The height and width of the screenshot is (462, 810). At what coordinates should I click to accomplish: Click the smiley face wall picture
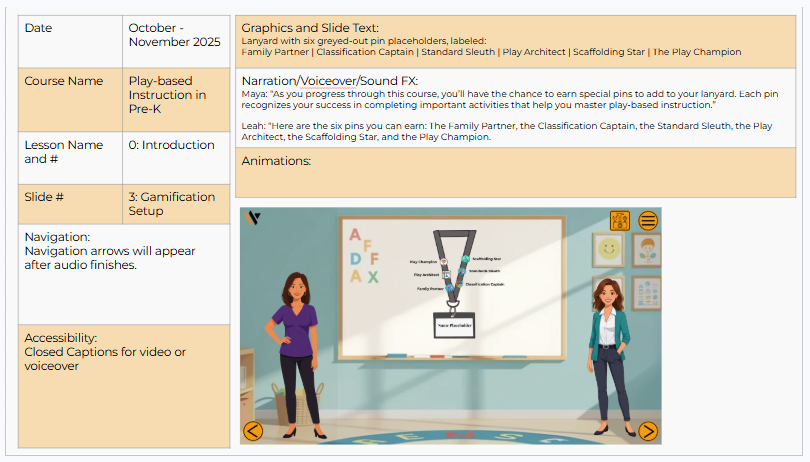tap(609, 250)
